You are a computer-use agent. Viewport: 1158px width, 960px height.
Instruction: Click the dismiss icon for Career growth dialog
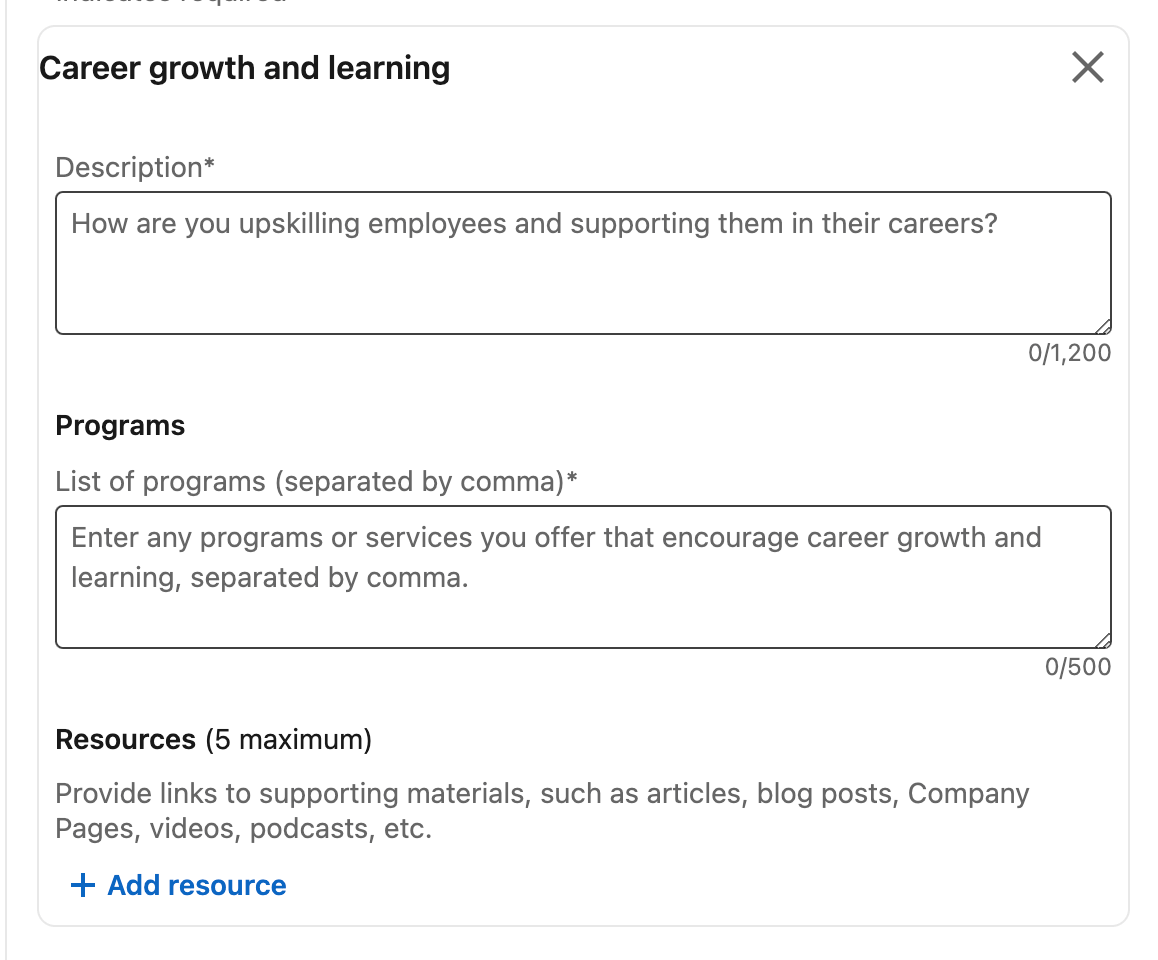click(1087, 68)
